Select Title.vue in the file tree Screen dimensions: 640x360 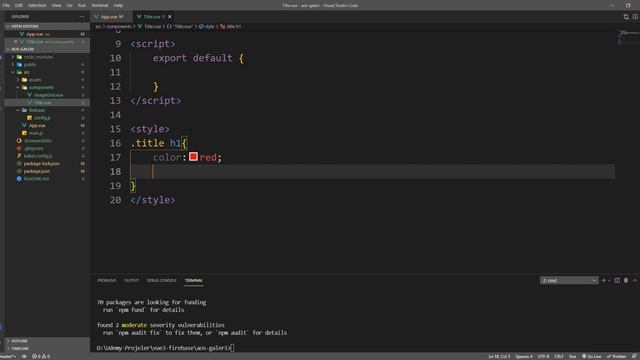click(47, 102)
